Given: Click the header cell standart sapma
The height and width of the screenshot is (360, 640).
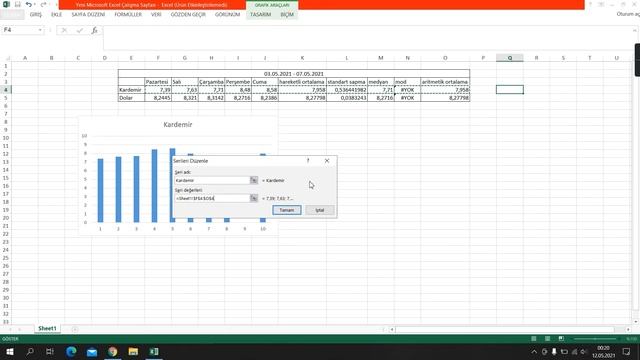Looking at the screenshot, I should click(347, 82).
